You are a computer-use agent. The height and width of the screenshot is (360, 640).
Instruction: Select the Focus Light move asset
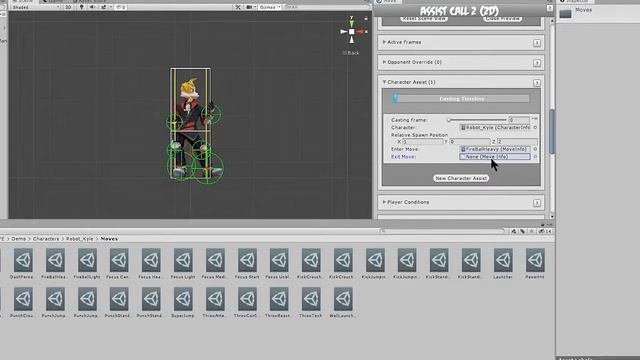click(183, 264)
